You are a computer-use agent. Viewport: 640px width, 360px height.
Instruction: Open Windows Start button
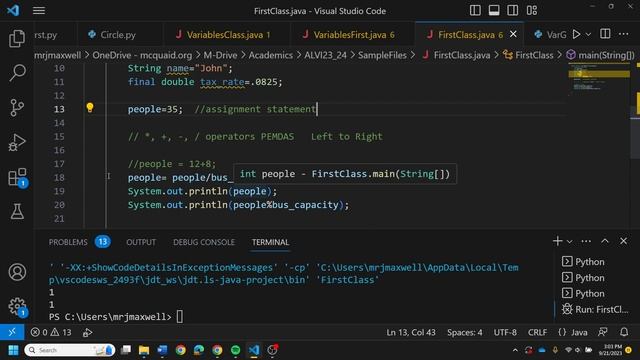tap(13, 350)
